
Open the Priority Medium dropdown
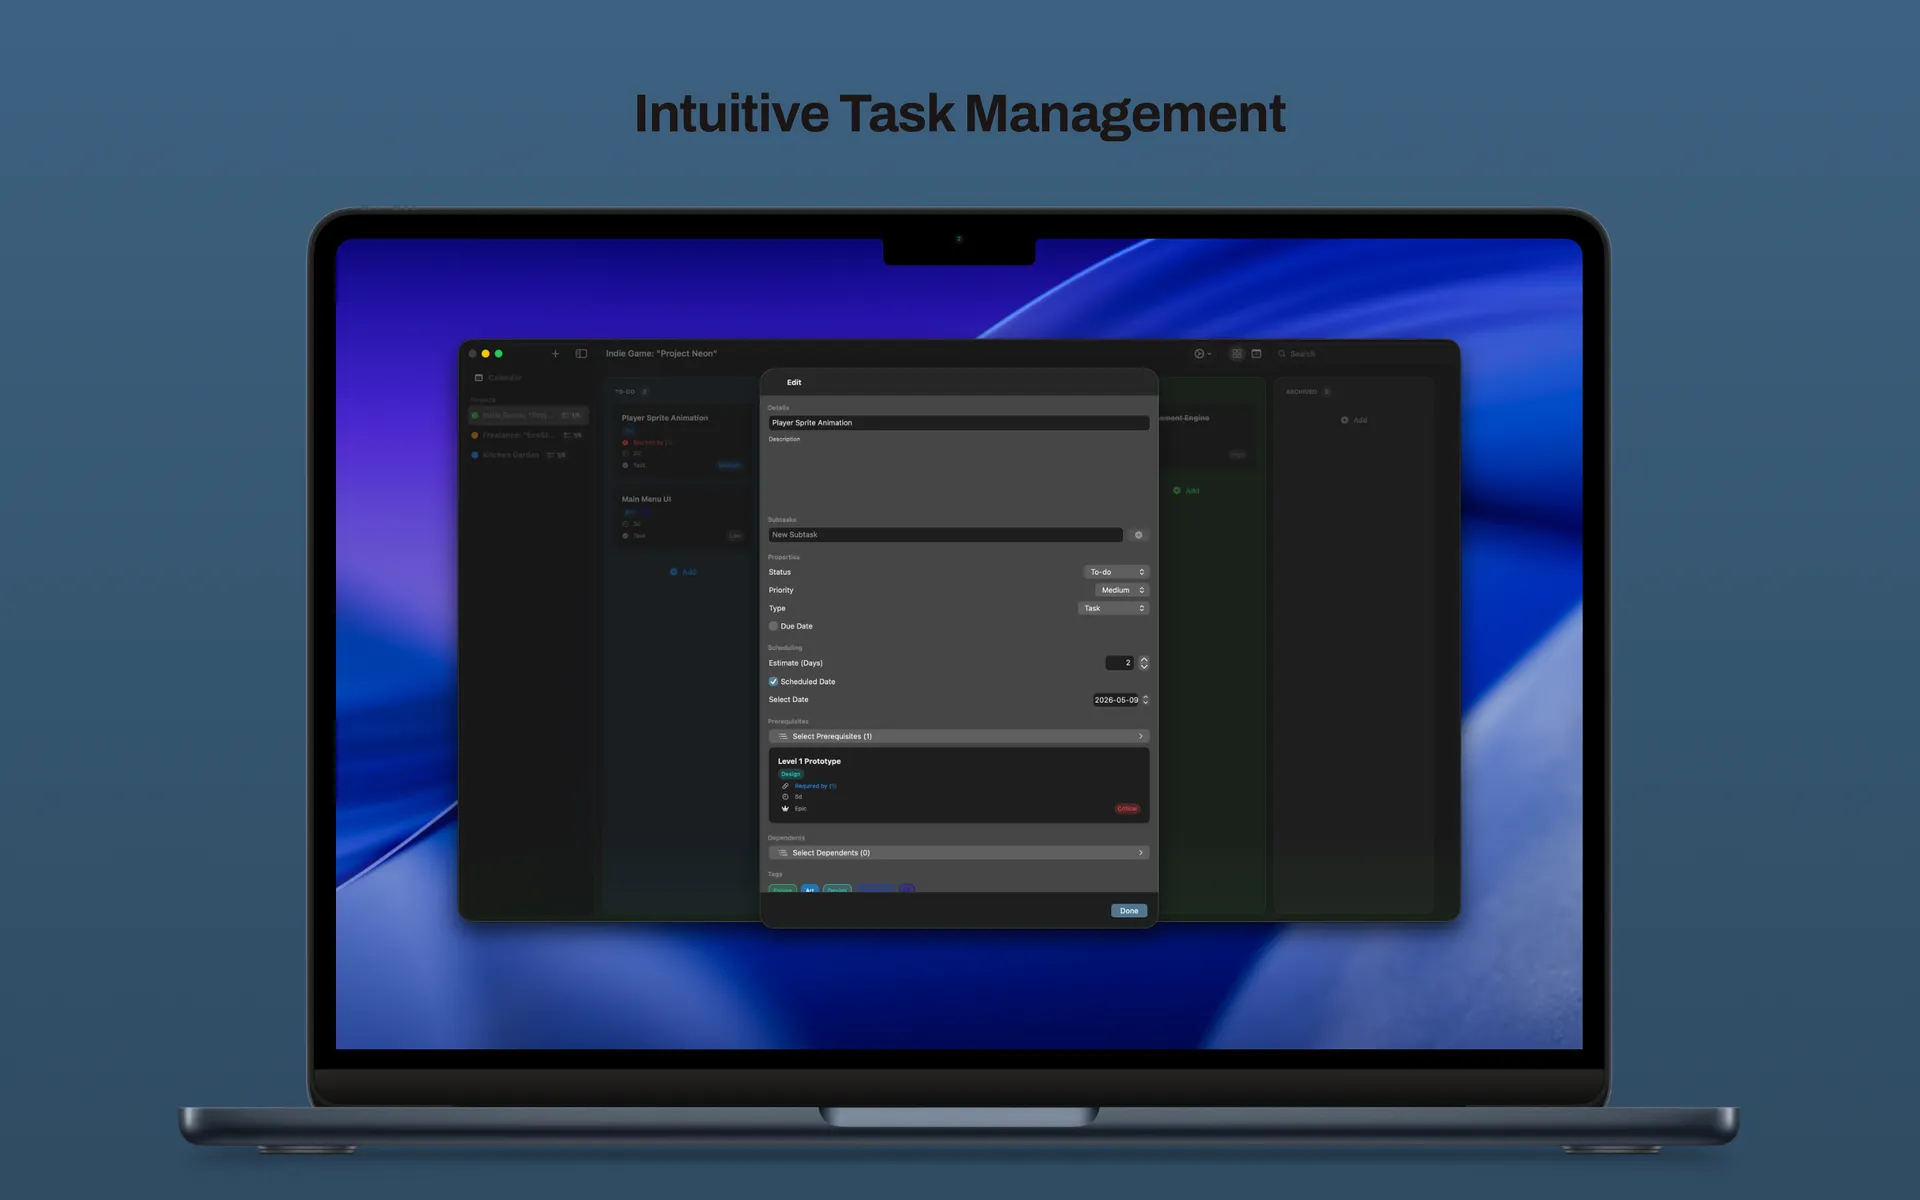tap(1121, 590)
